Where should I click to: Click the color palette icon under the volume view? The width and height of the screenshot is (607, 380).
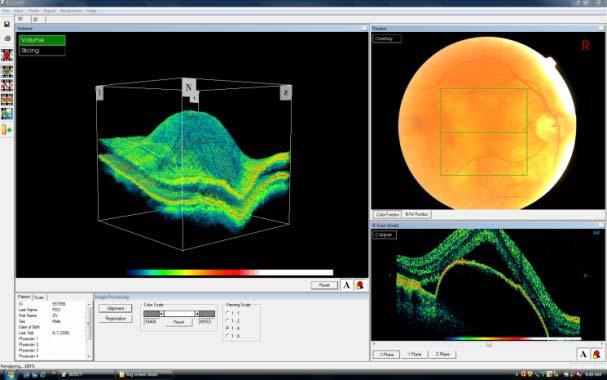pos(360,285)
